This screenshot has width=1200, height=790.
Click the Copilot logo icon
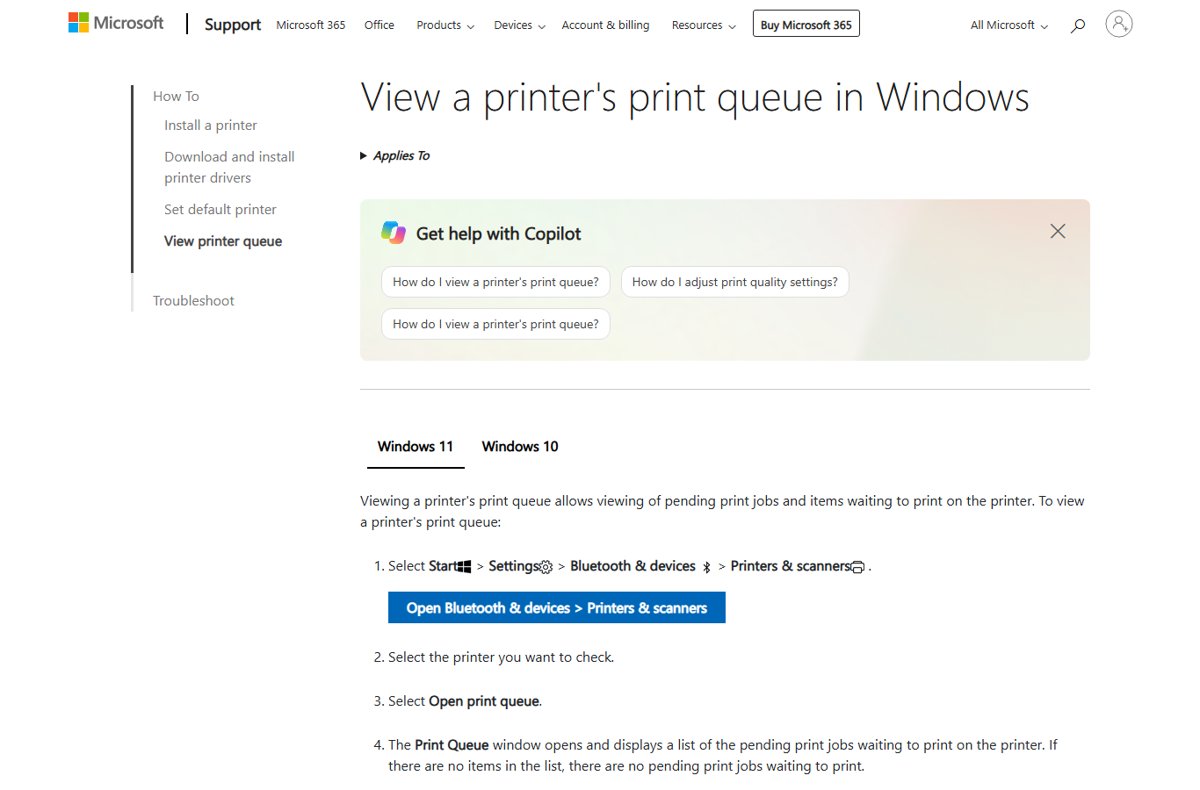[x=393, y=233]
